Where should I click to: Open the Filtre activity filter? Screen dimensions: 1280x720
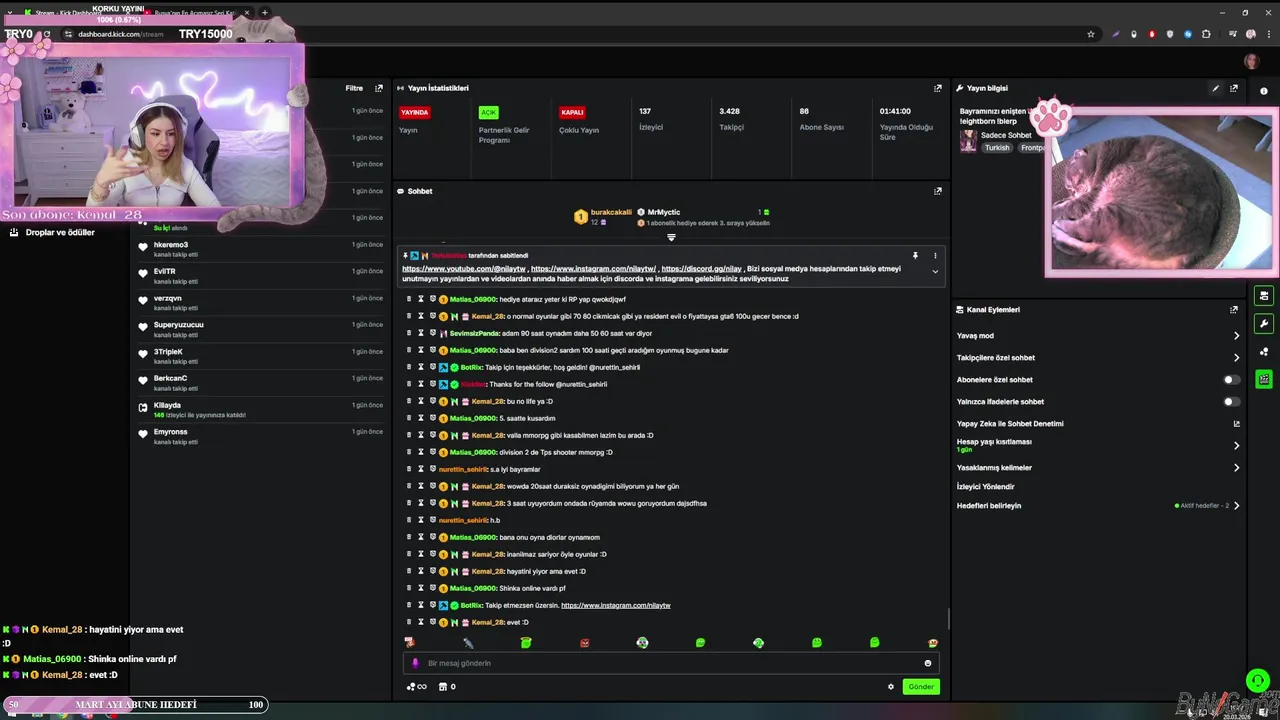(x=354, y=88)
